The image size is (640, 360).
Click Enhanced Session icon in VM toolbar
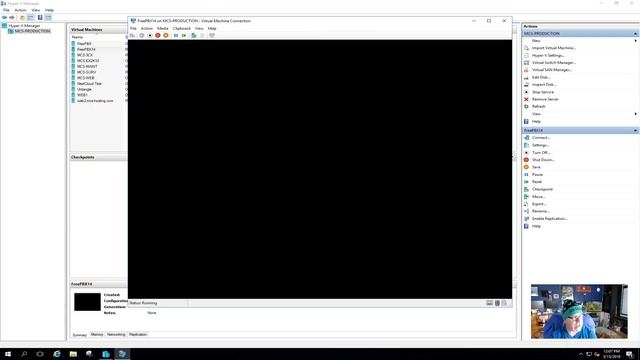pos(212,36)
